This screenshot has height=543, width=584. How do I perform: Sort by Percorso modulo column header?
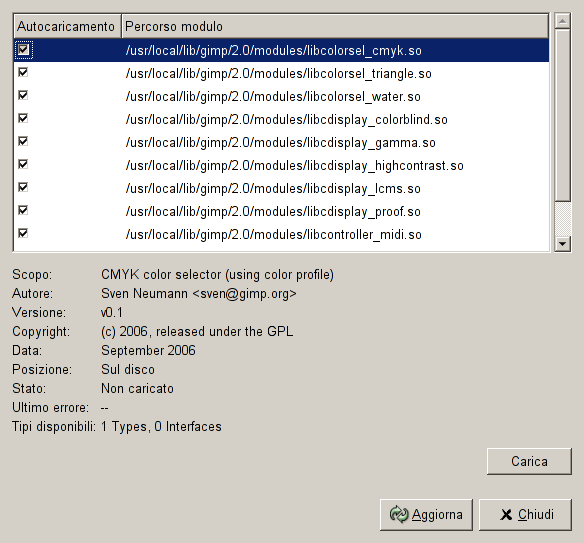tap(335, 26)
